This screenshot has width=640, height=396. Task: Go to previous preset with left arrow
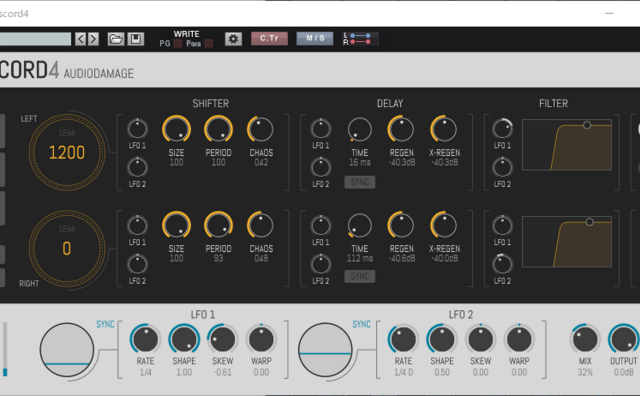(80, 39)
